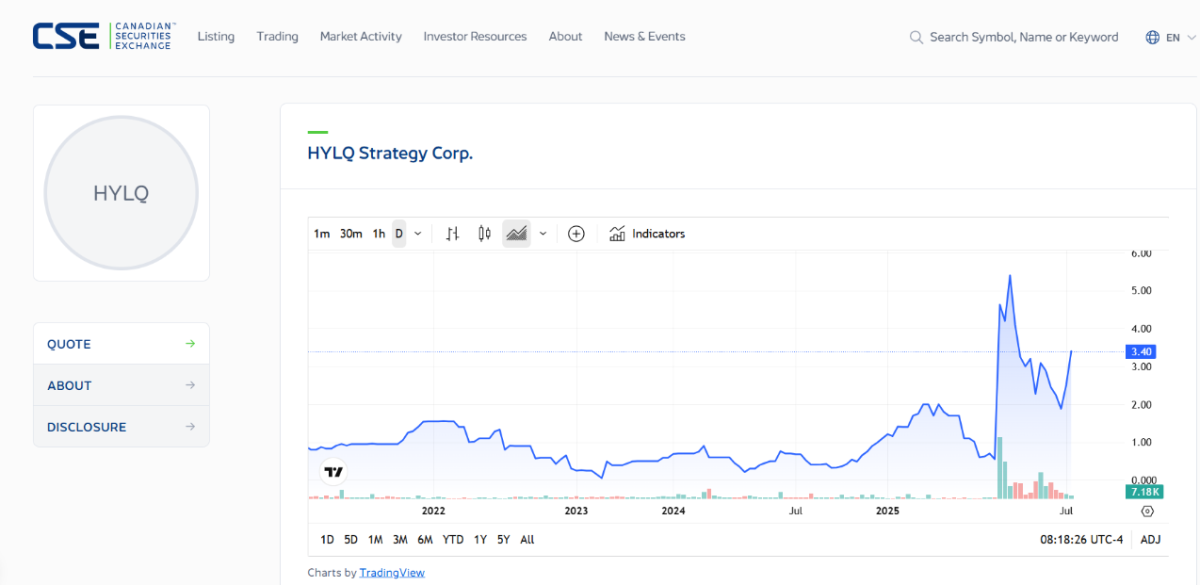Screen dimensions: 1200x585
Task: Open the Indicators panel
Action: (647, 234)
